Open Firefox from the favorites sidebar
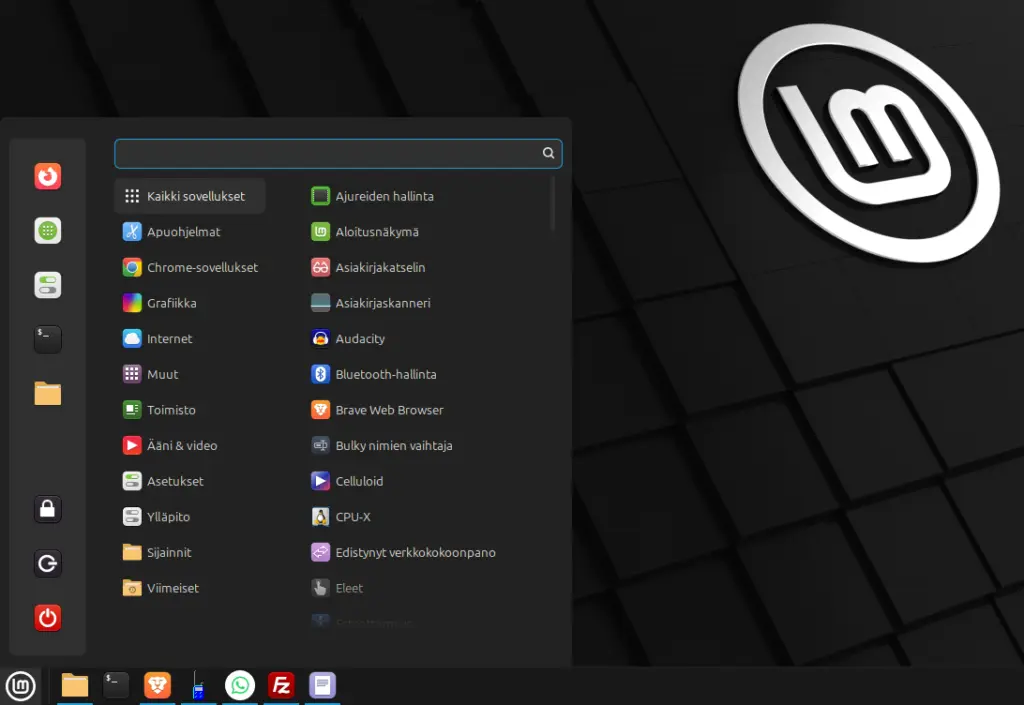The width and height of the screenshot is (1024, 705). [x=48, y=176]
